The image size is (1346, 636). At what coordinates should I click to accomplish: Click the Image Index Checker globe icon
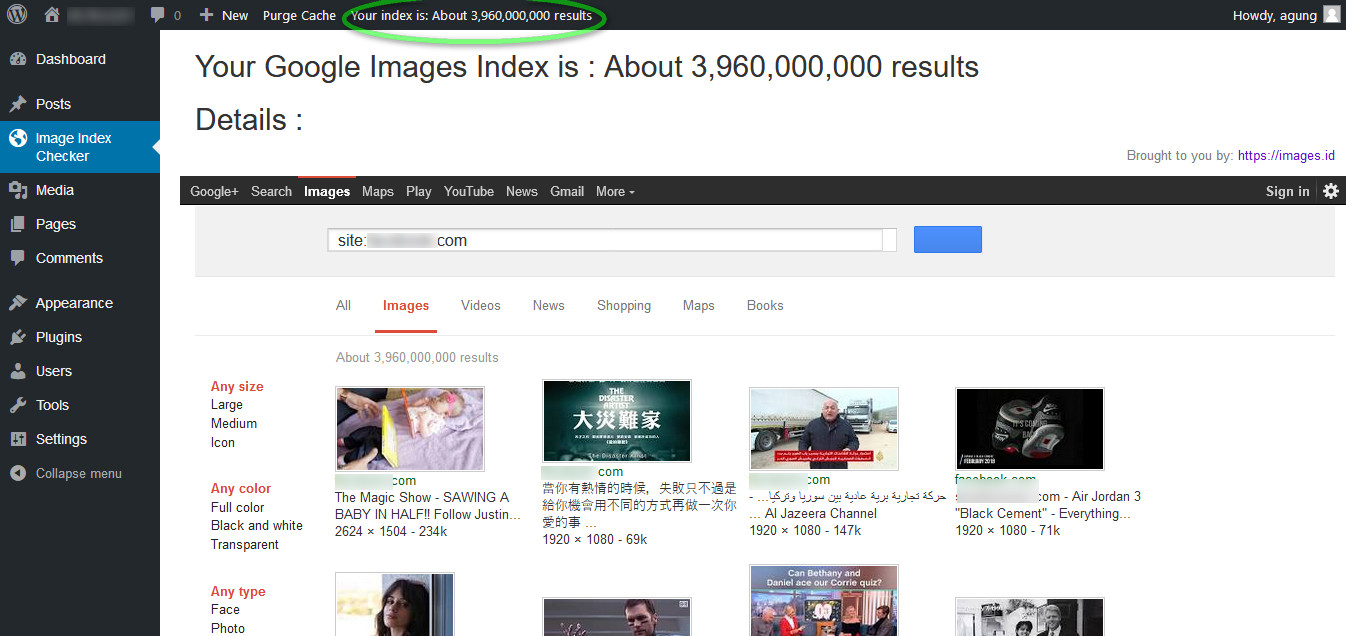click(x=17, y=138)
